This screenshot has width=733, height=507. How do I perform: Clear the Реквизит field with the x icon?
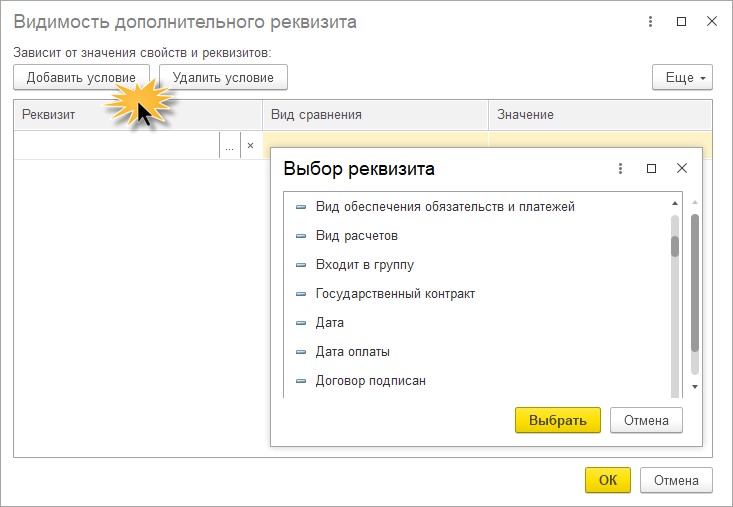tap(250, 146)
